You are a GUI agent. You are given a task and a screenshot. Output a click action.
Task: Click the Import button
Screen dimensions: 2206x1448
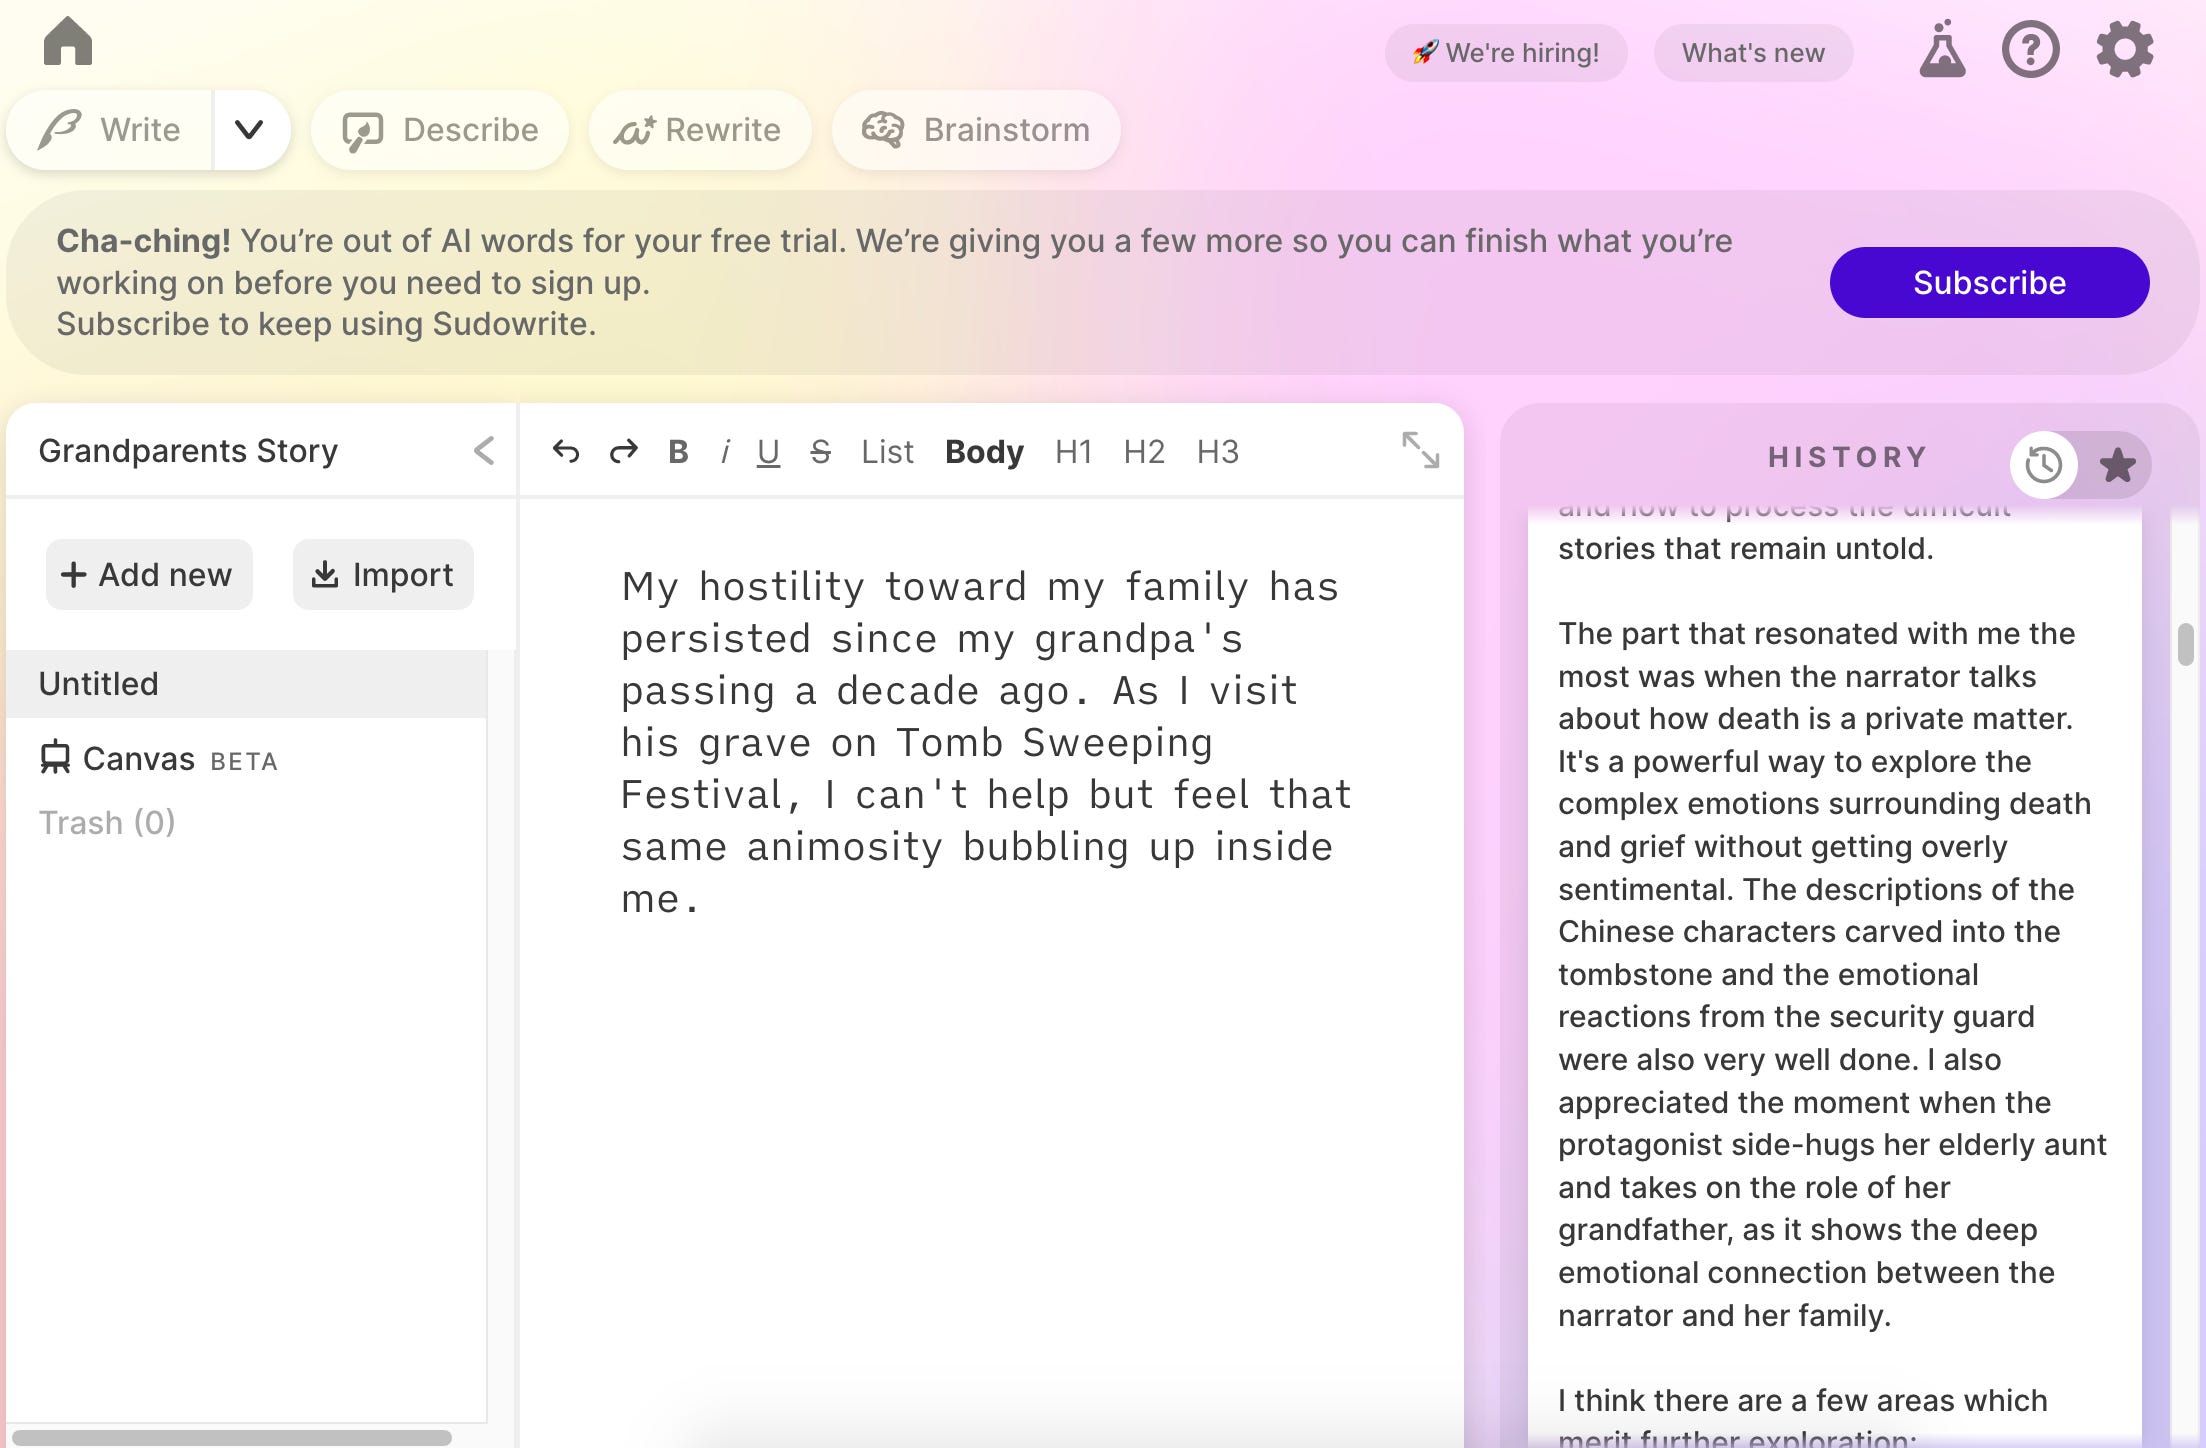pyautogui.click(x=383, y=575)
